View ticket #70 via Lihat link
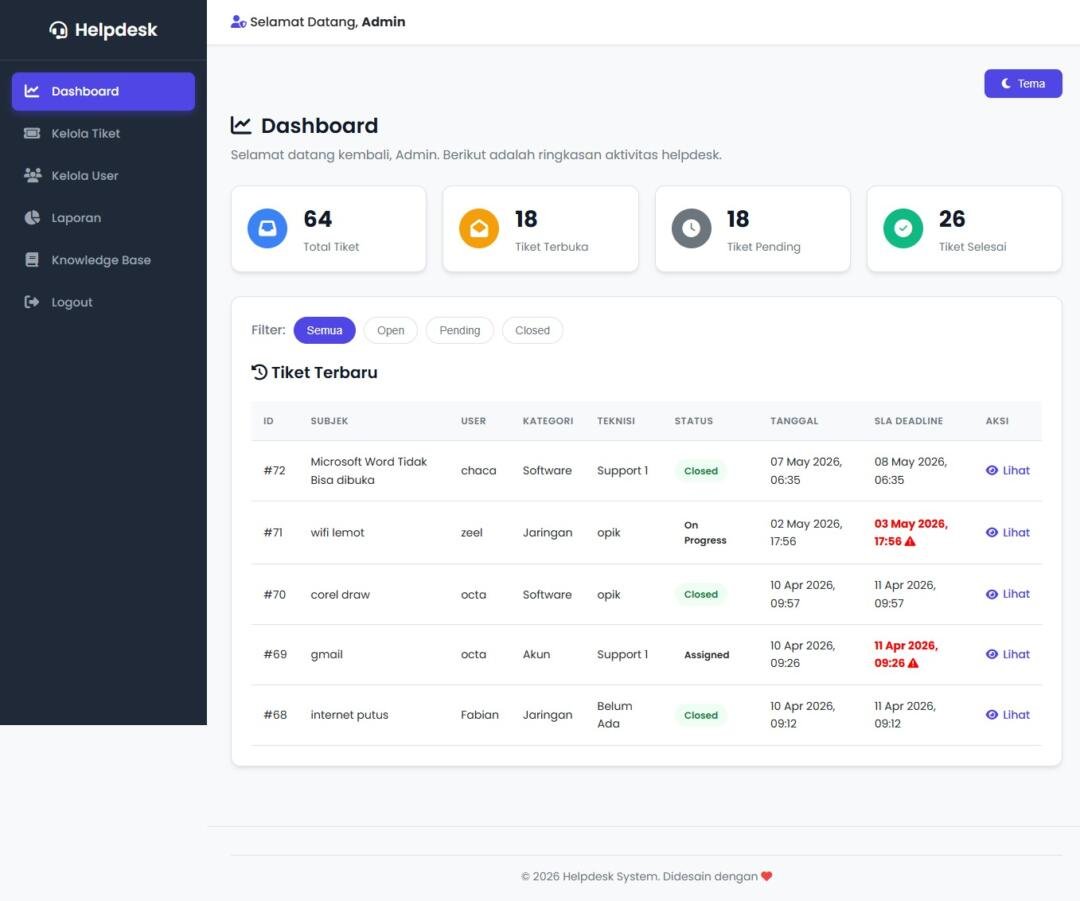The image size is (1080, 901). click(1008, 594)
